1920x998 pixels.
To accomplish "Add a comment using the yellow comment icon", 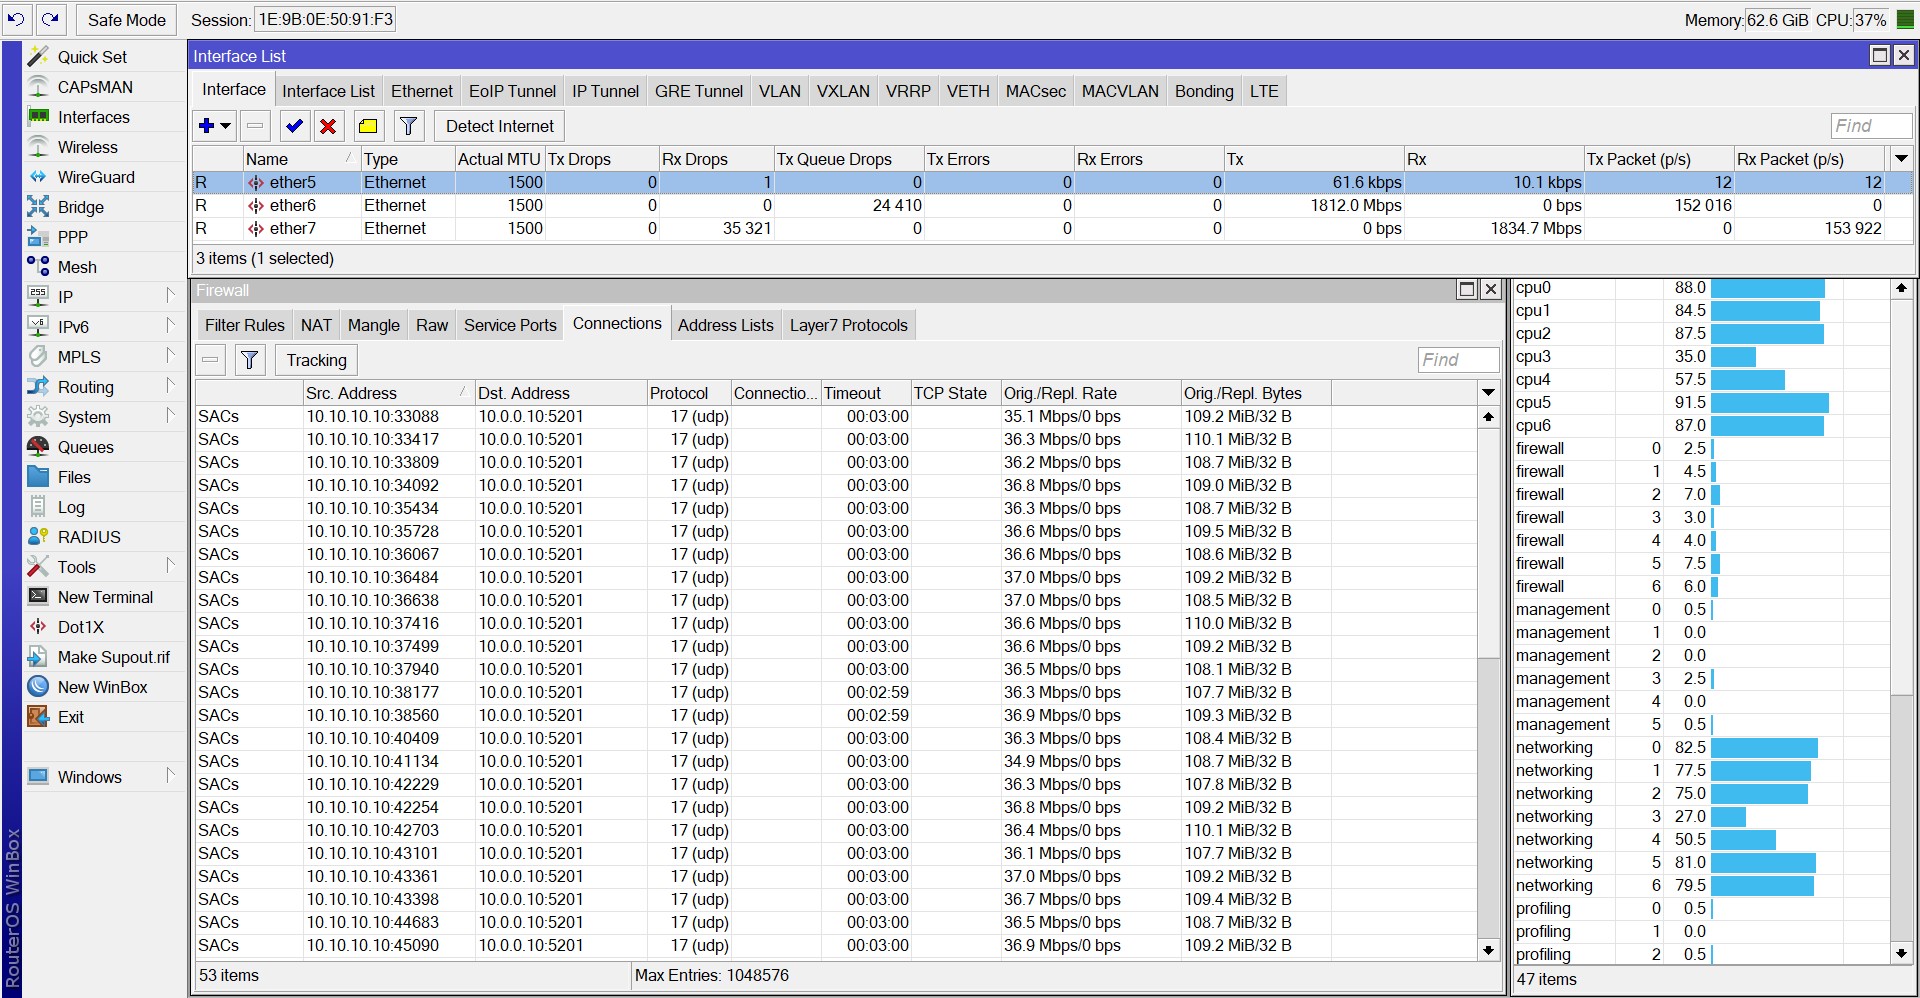I will point(367,125).
